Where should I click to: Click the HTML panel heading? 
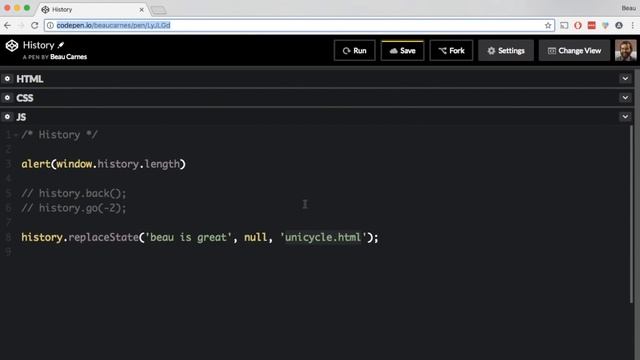click(30, 79)
